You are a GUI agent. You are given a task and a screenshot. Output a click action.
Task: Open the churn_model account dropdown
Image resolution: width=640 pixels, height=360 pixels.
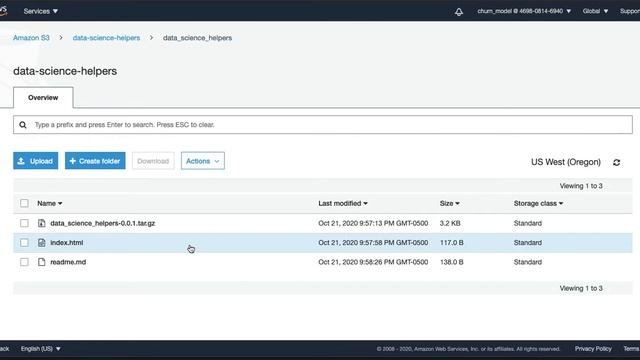click(524, 11)
